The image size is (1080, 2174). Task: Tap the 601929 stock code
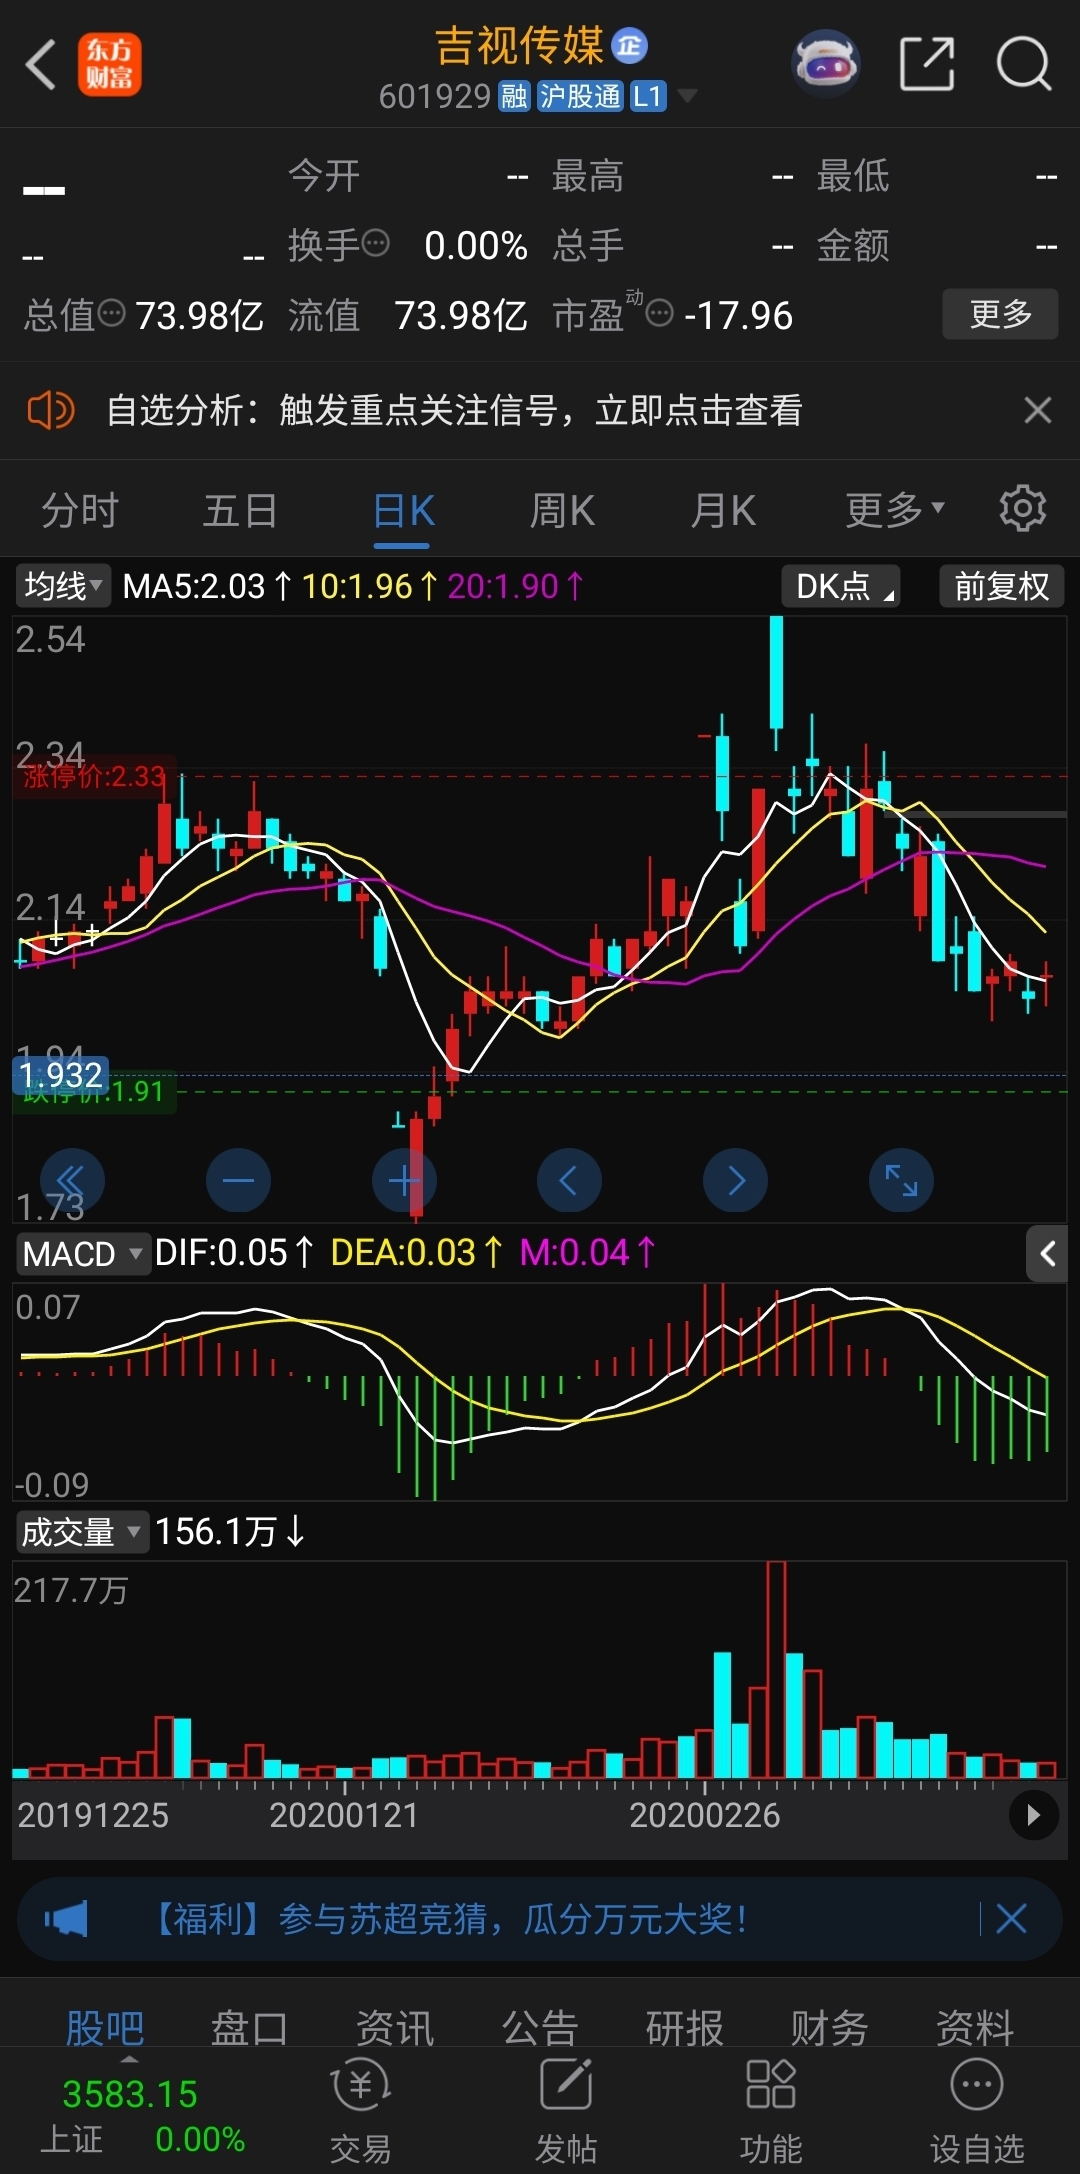[x=435, y=96]
